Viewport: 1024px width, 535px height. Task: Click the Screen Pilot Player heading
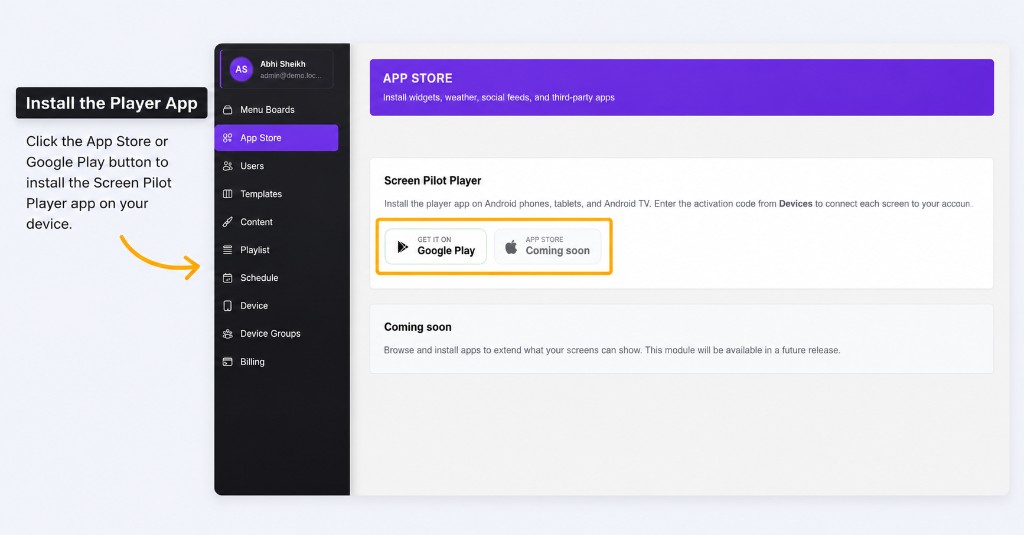click(432, 180)
